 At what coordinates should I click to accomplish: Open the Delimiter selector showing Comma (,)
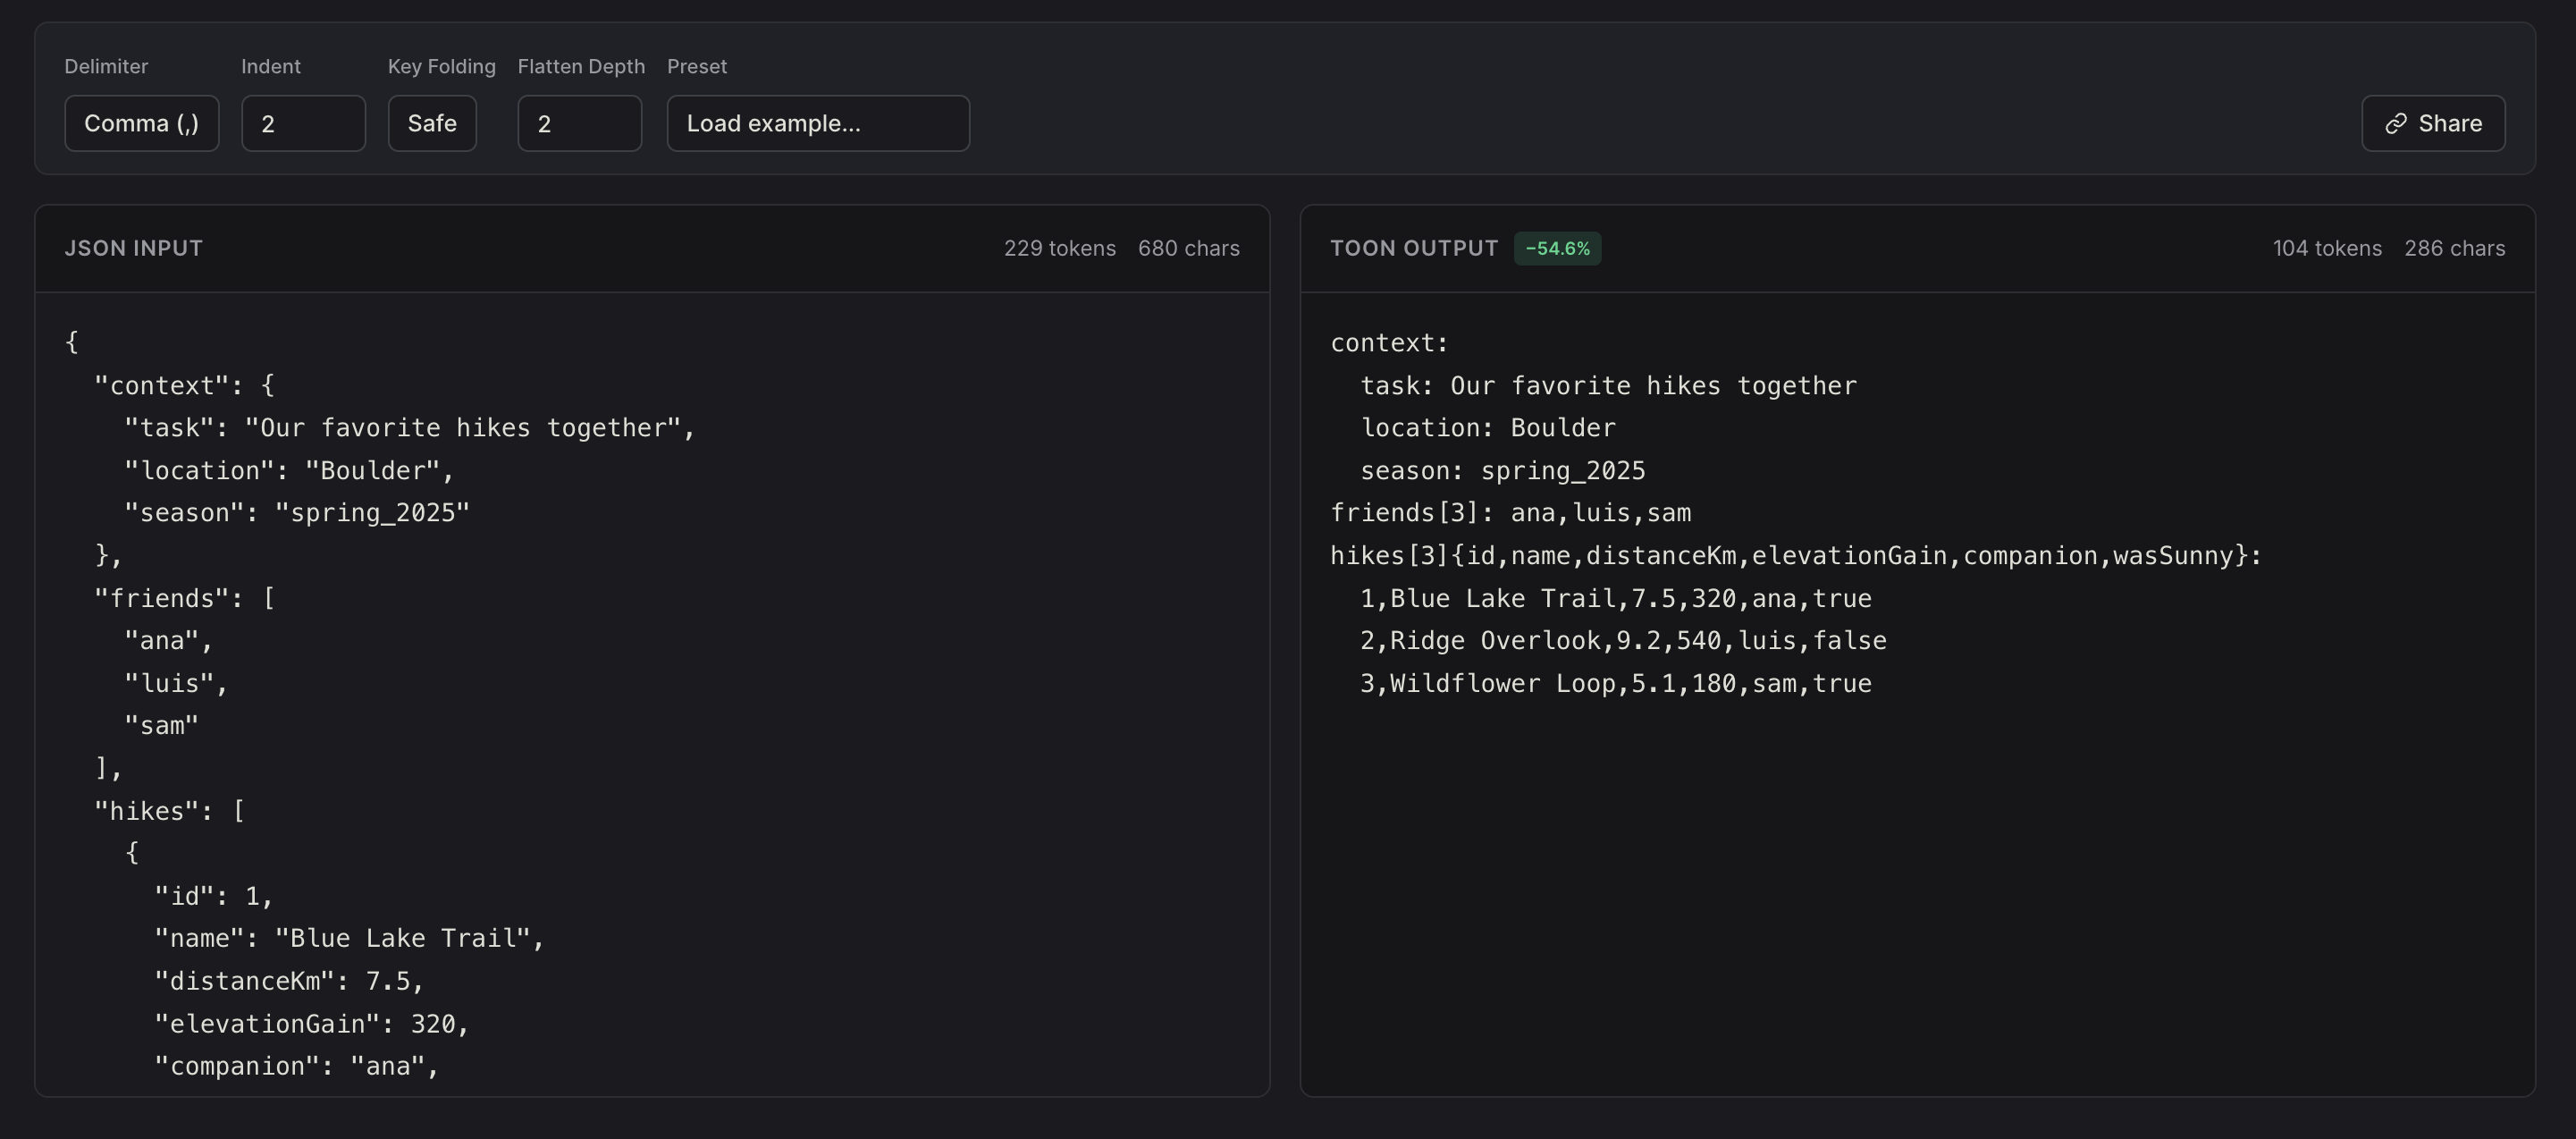click(141, 123)
